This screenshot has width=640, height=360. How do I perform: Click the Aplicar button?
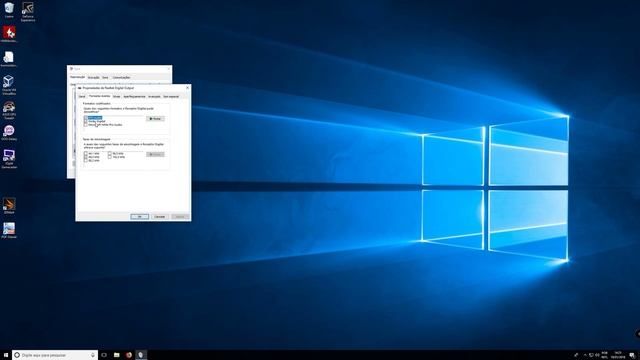point(180,216)
